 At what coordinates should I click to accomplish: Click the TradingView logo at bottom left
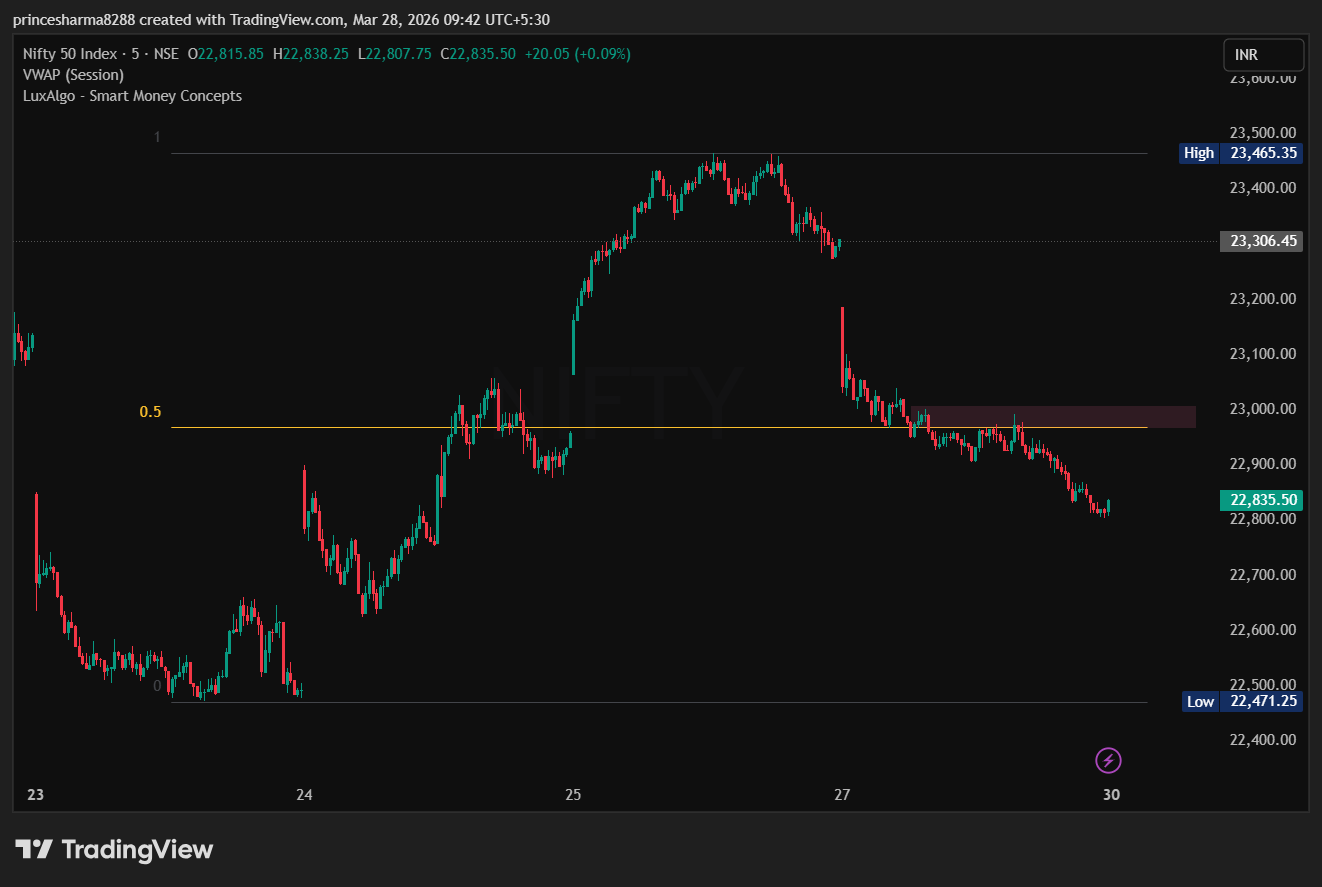click(x=114, y=850)
